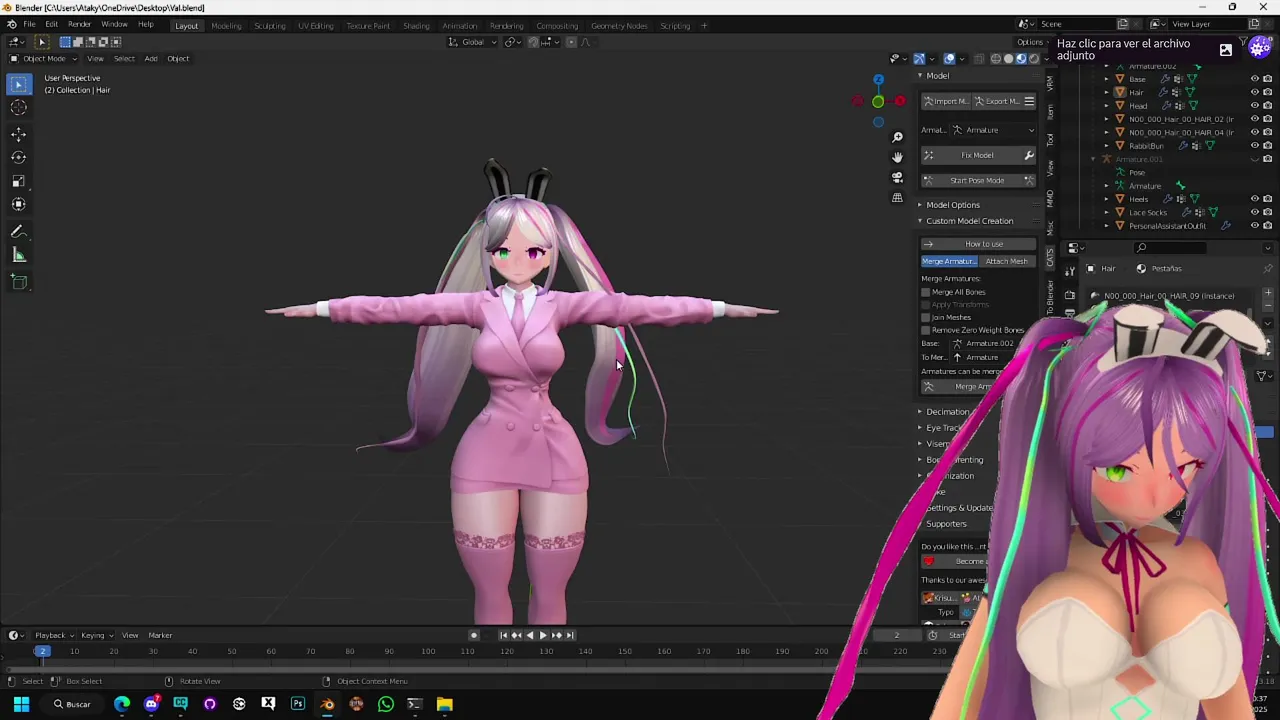The height and width of the screenshot is (720, 1280).
Task: Select the Attach Mesh option
Action: 1006,261
